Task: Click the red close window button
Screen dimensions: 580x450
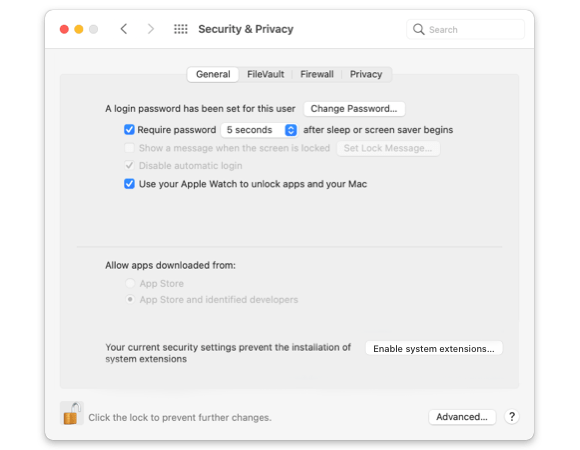Action: point(64,29)
